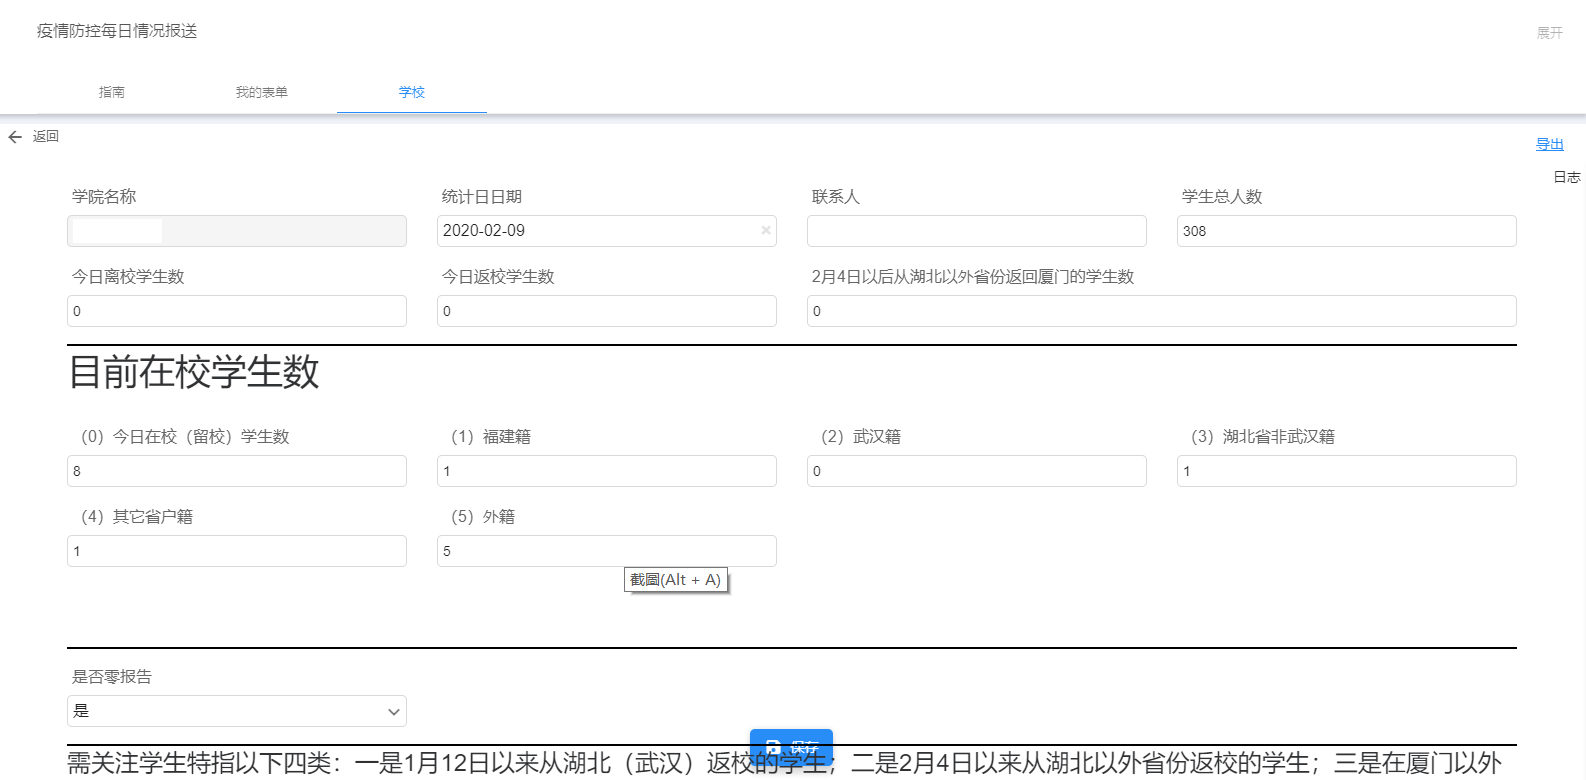Select the 湖北省非武汉籍 field
The height and width of the screenshot is (780, 1586).
pyautogui.click(x=1346, y=471)
